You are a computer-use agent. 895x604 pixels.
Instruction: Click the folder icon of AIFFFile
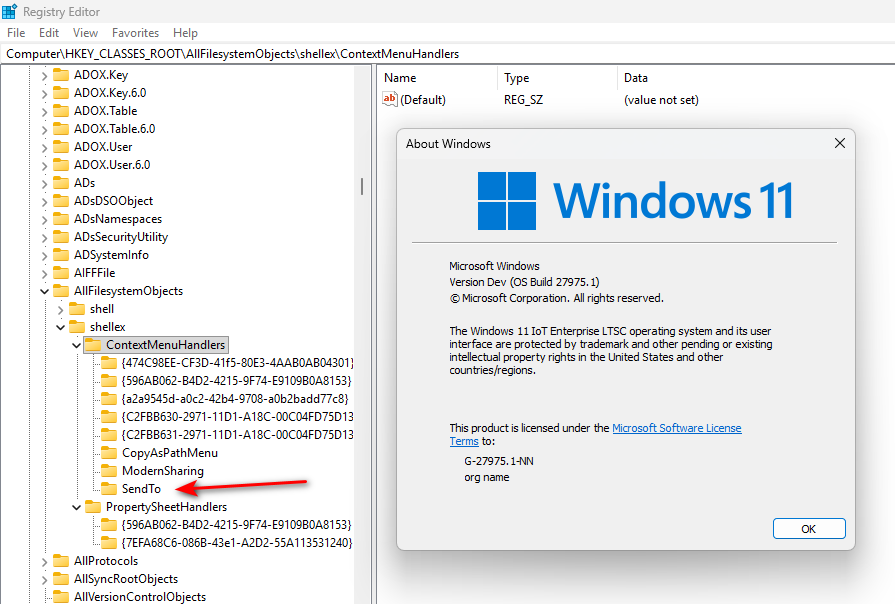(x=61, y=273)
